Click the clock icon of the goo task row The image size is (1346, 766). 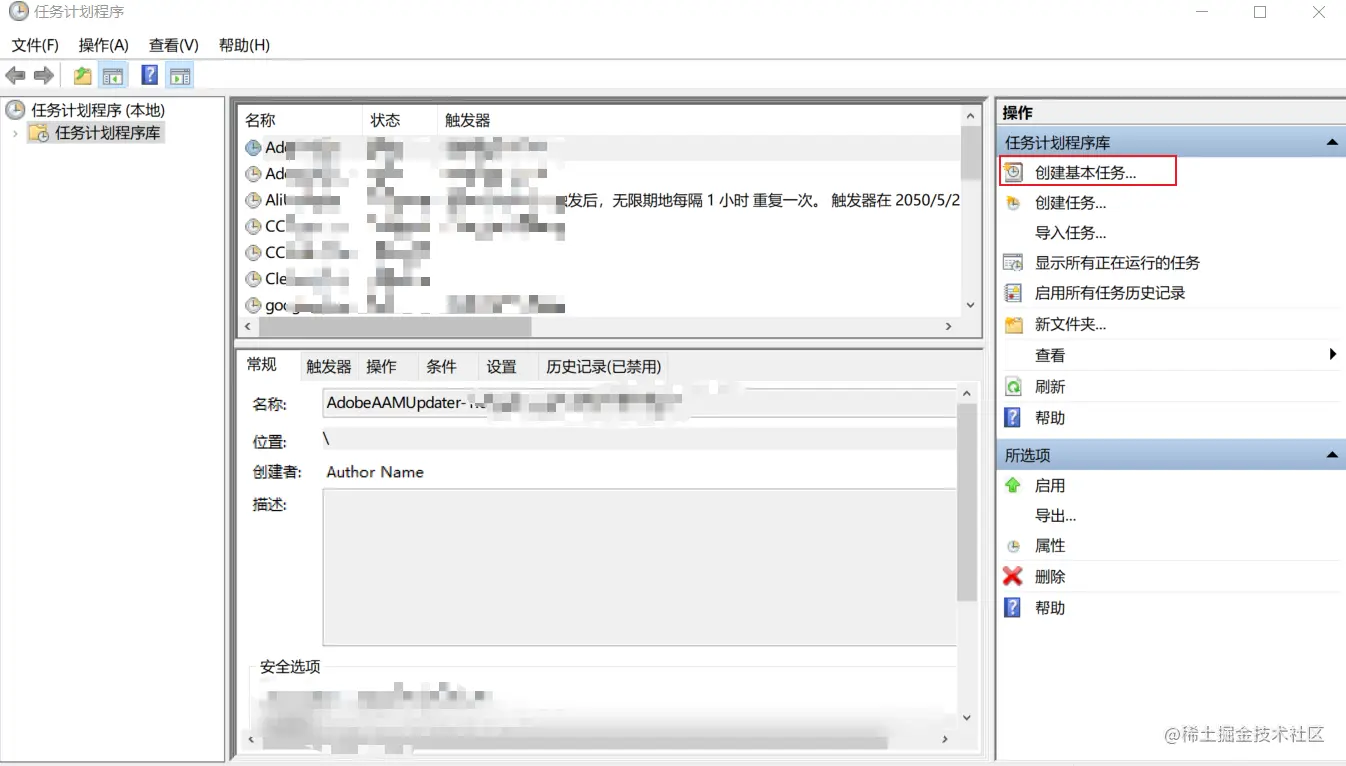253,305
